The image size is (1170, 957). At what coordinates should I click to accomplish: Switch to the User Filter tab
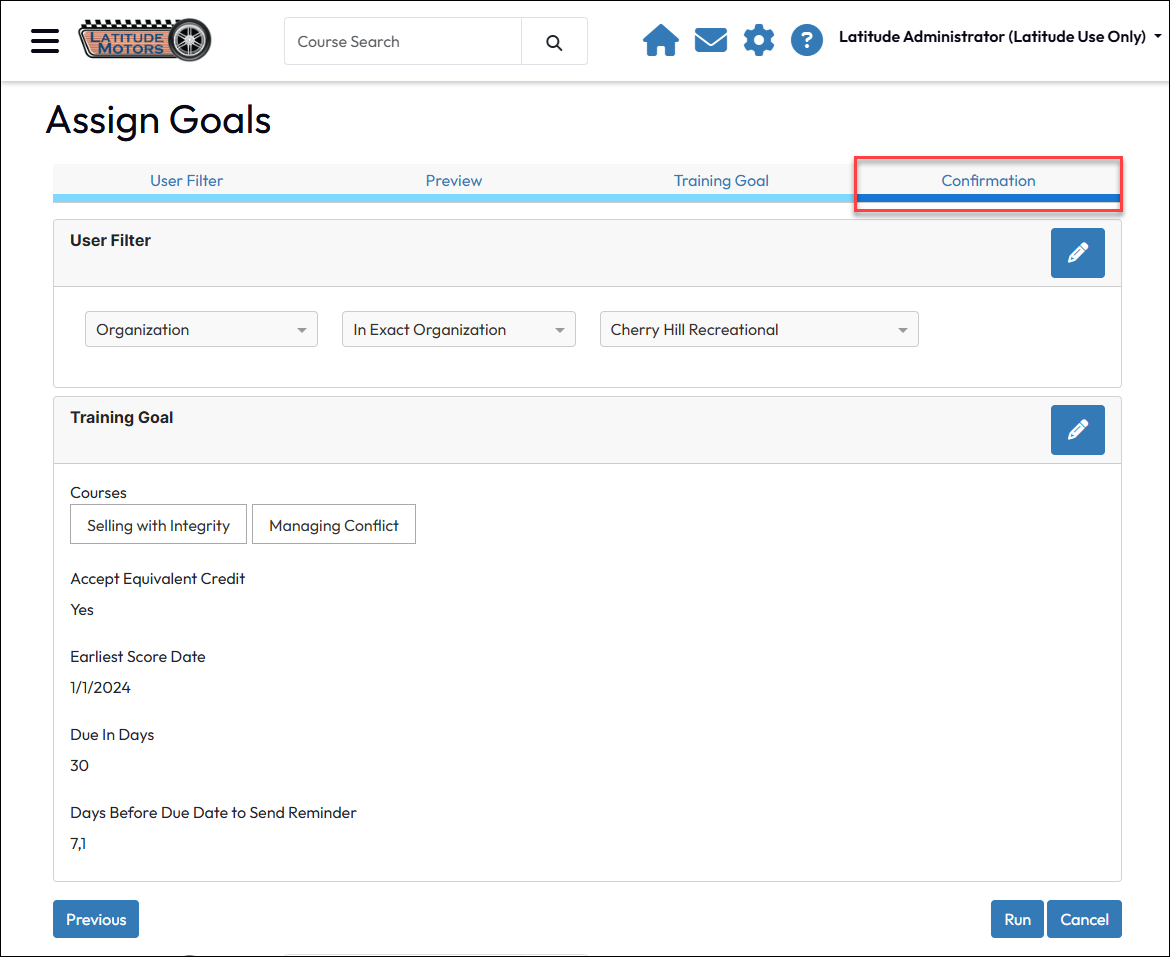[186, 181]
